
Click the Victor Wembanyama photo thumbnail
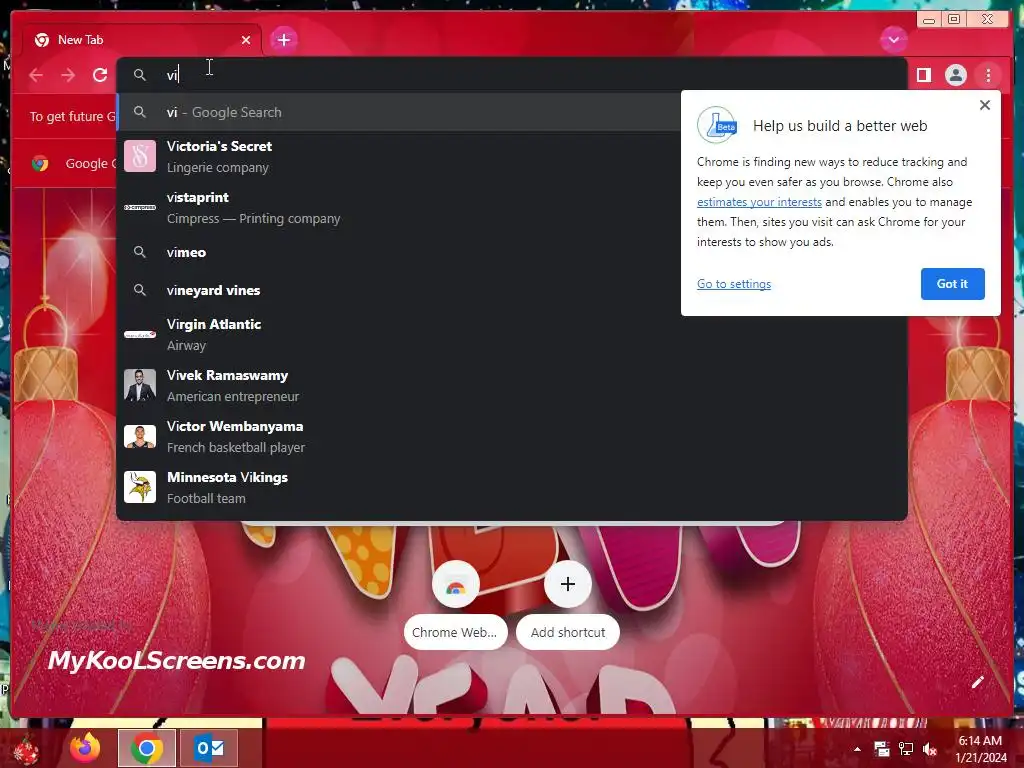click(140, 436)
